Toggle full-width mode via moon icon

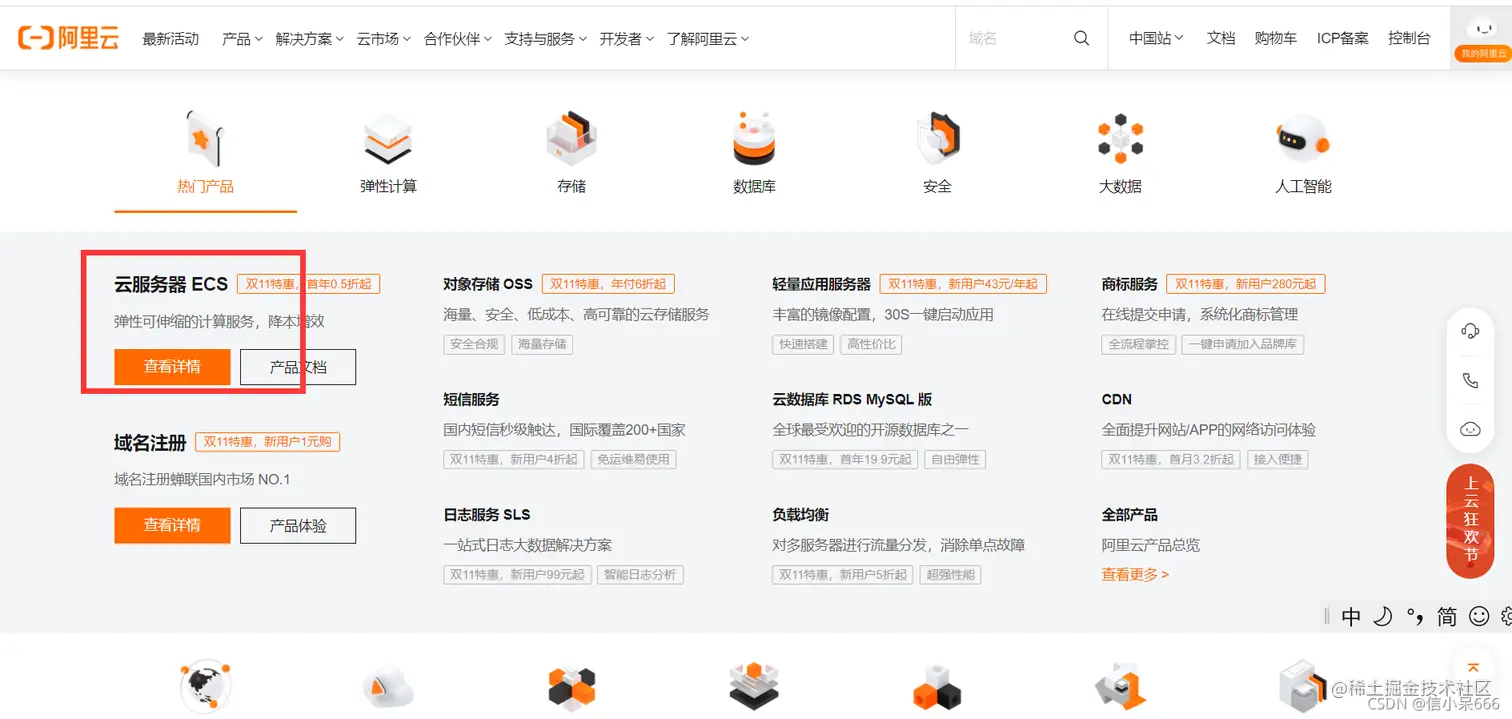tap(1382, 616)
